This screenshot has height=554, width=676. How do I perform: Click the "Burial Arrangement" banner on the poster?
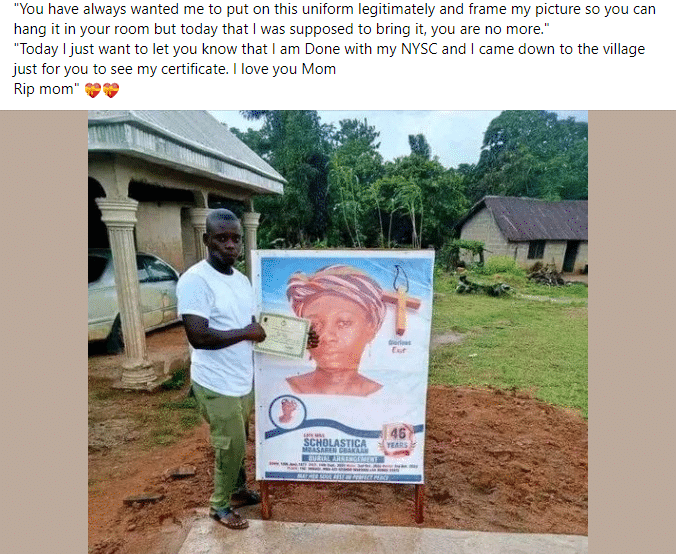tap(344, 458)
